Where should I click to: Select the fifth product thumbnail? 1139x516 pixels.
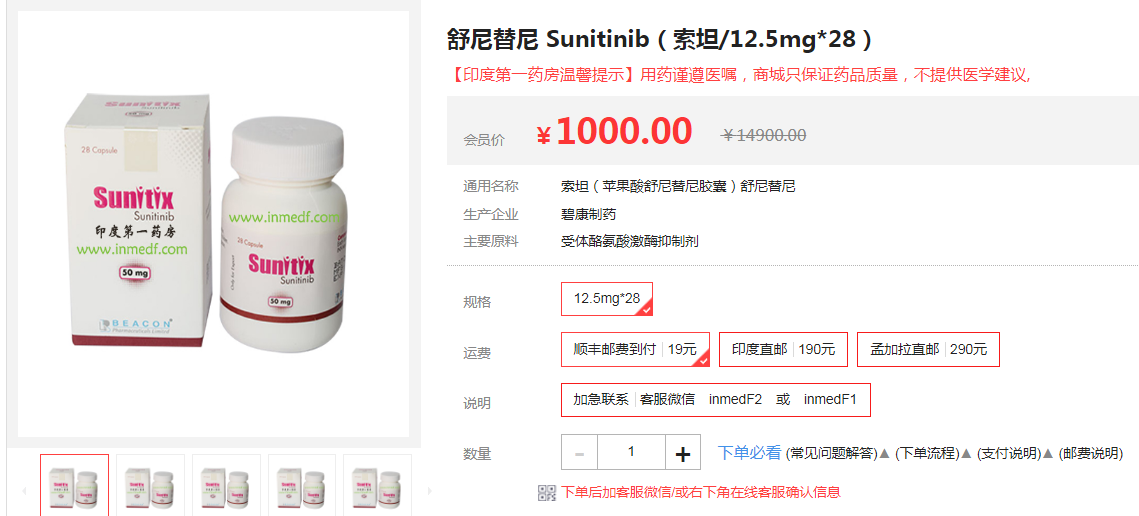377,485
